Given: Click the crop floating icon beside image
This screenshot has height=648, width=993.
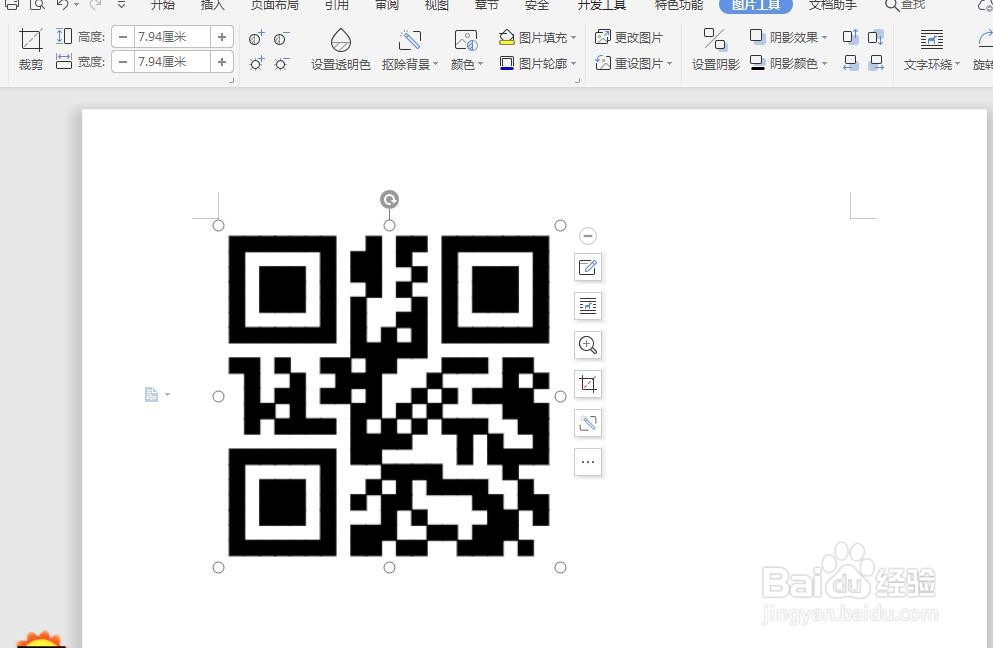Looking at the screenshot, I should pos(588,384).
